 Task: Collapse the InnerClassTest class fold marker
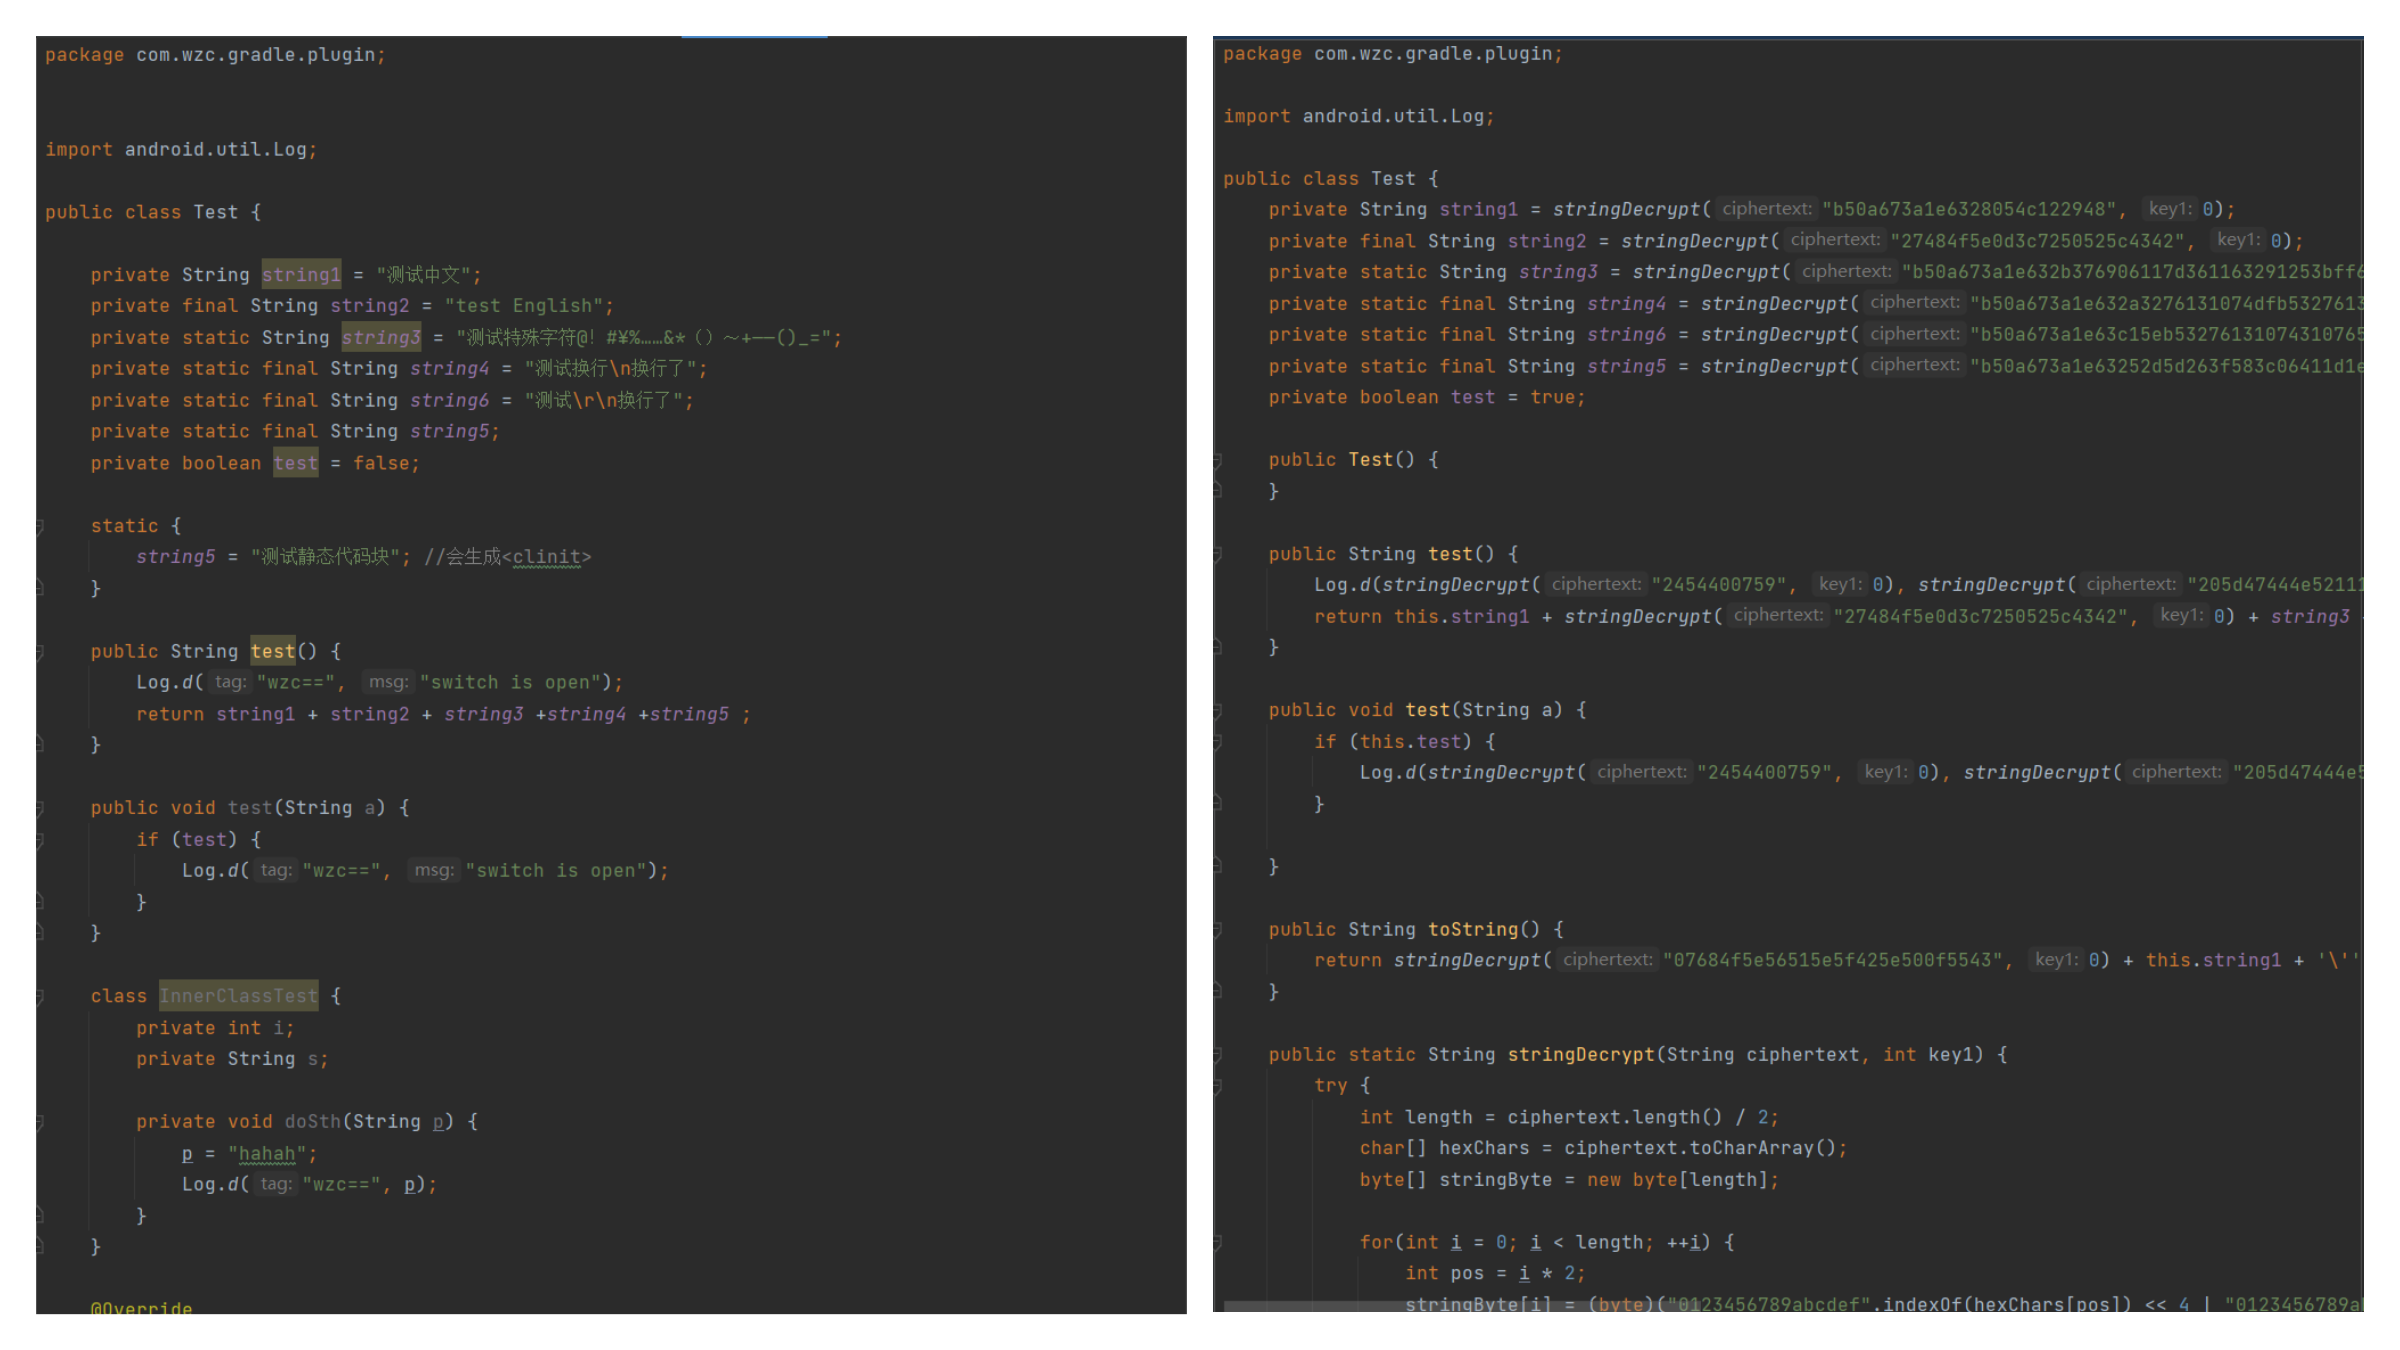tap(40, 996)
